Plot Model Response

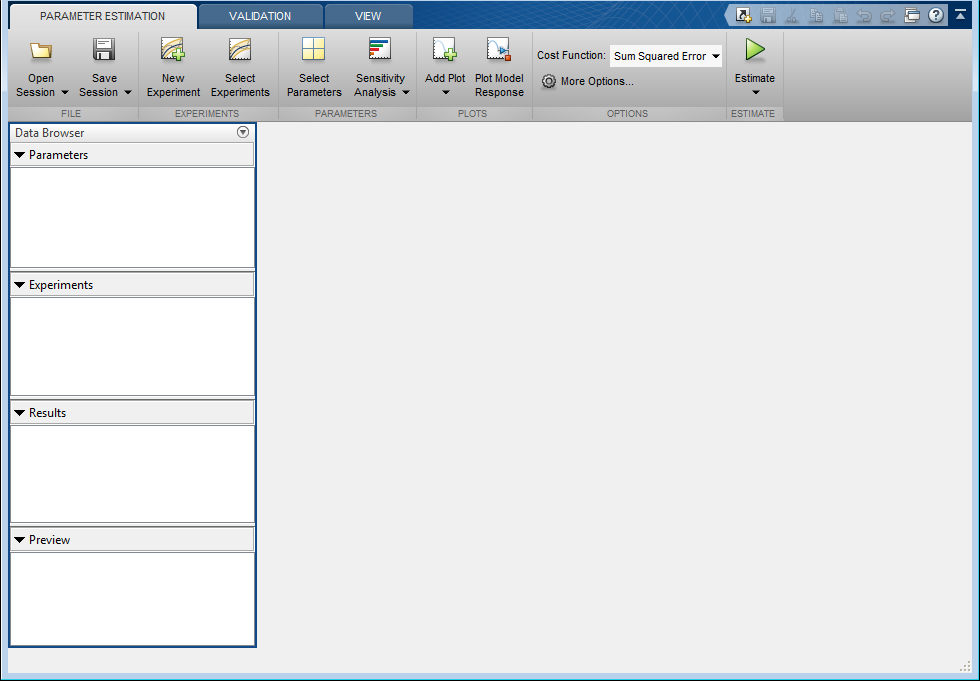point(499,67)
